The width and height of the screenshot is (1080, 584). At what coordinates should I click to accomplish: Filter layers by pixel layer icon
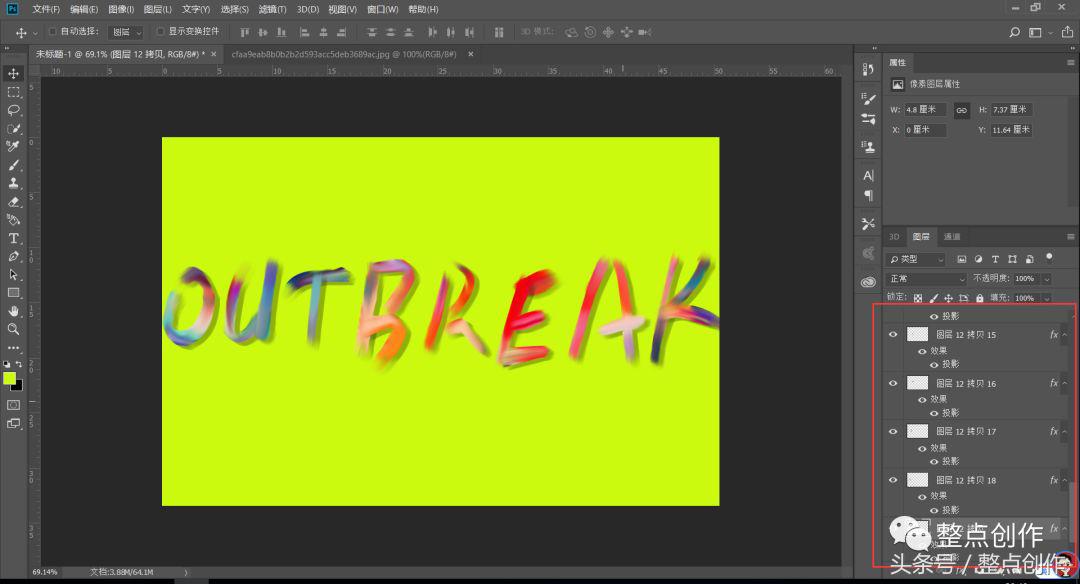point(962,259)
